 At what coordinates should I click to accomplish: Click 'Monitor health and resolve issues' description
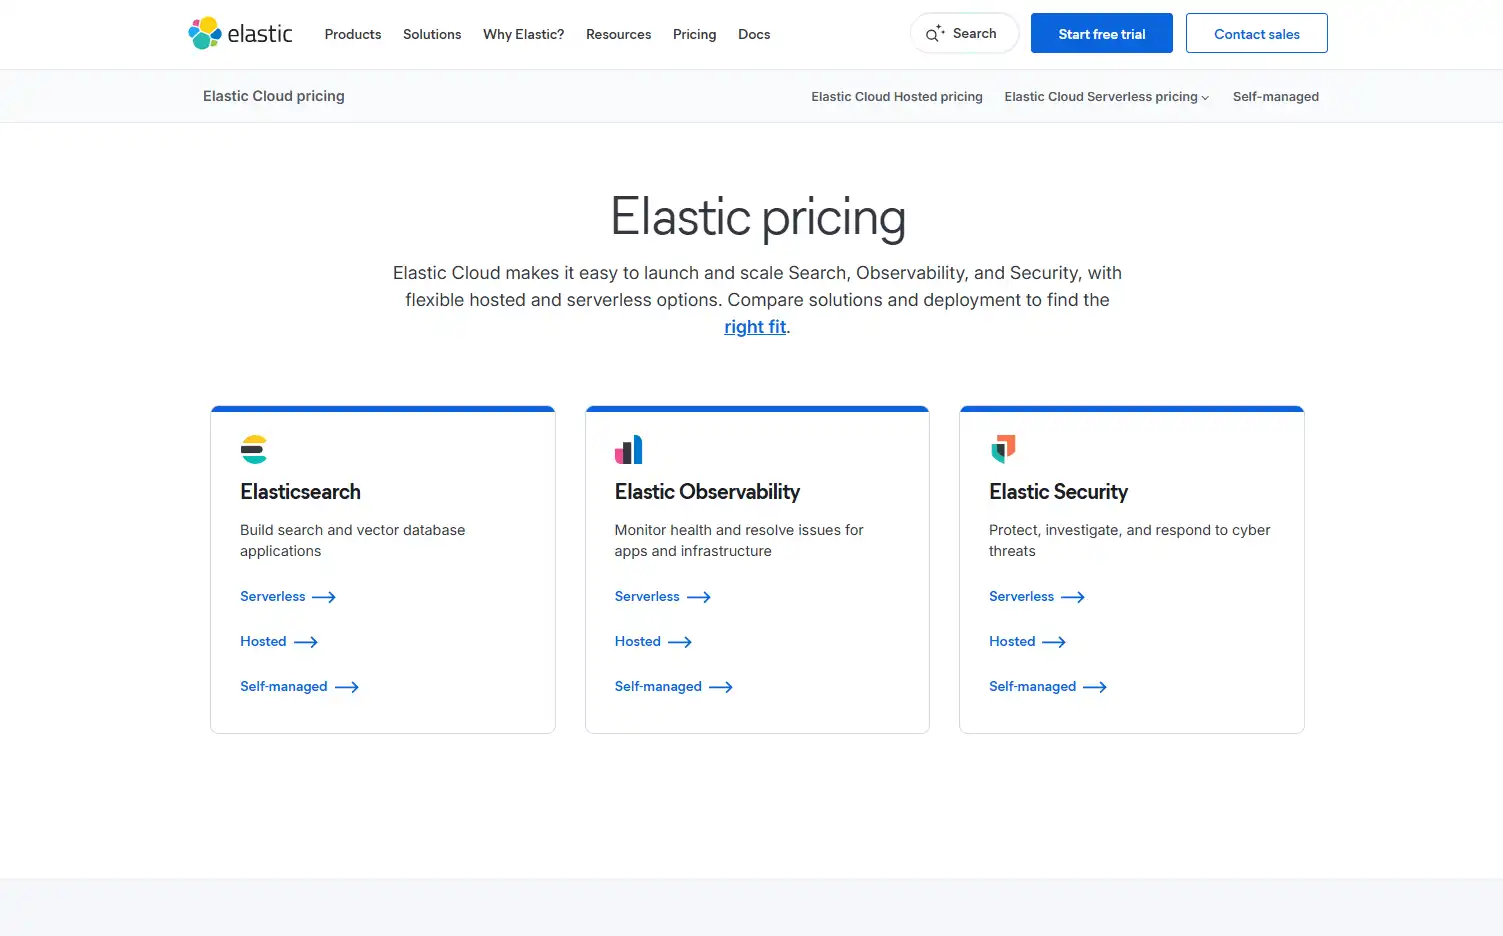pyautogui.click(x=739, y=541)
